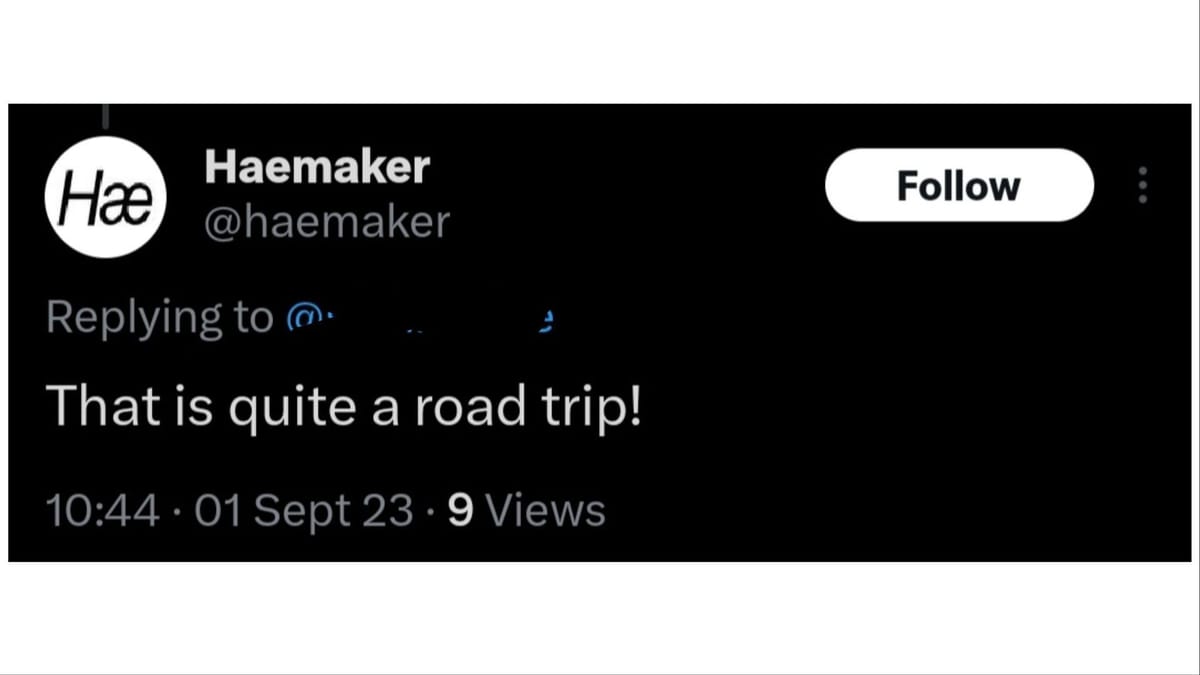Click the word "road" in the reply
This screenshot has width=1200, height=675.
[x=470, y=407]
